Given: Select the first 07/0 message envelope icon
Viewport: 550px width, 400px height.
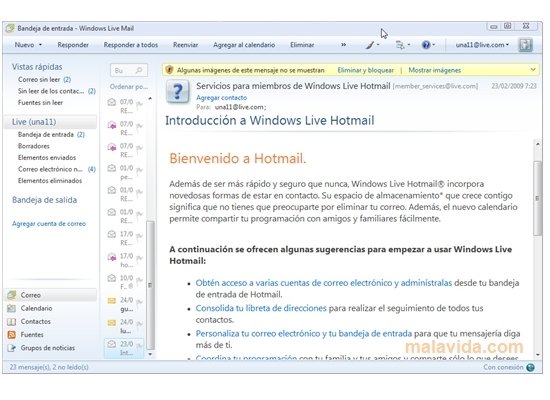Looking at the screenshot, I should [112, 102].
